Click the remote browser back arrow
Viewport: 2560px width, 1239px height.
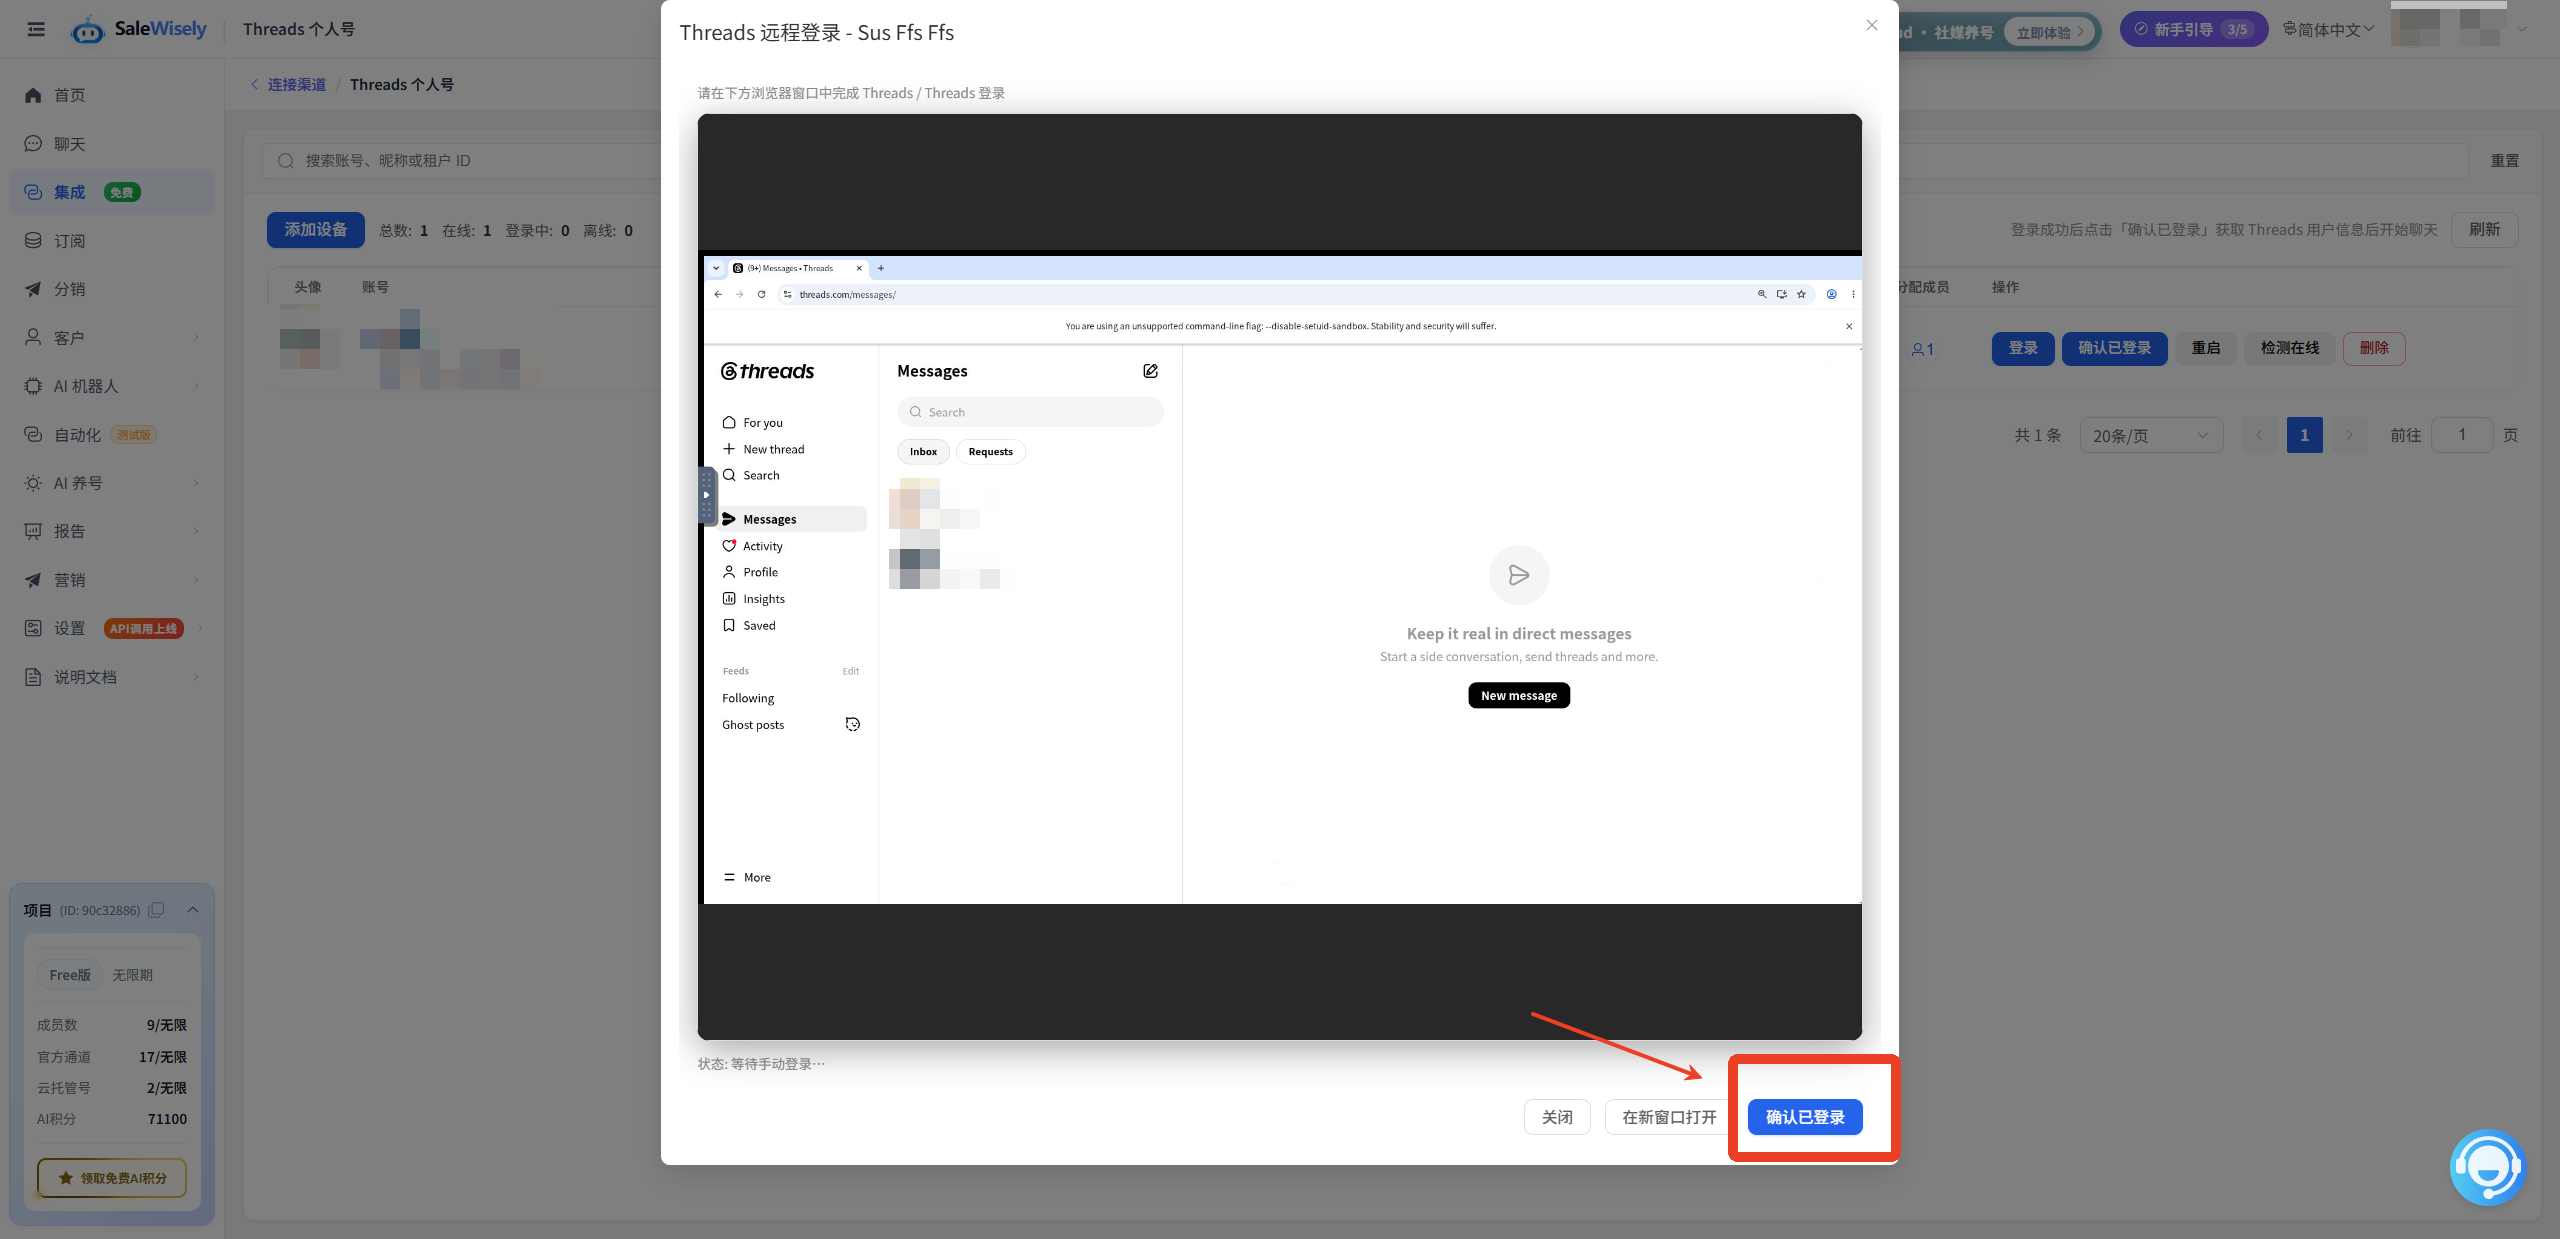(x=718, y=294)
